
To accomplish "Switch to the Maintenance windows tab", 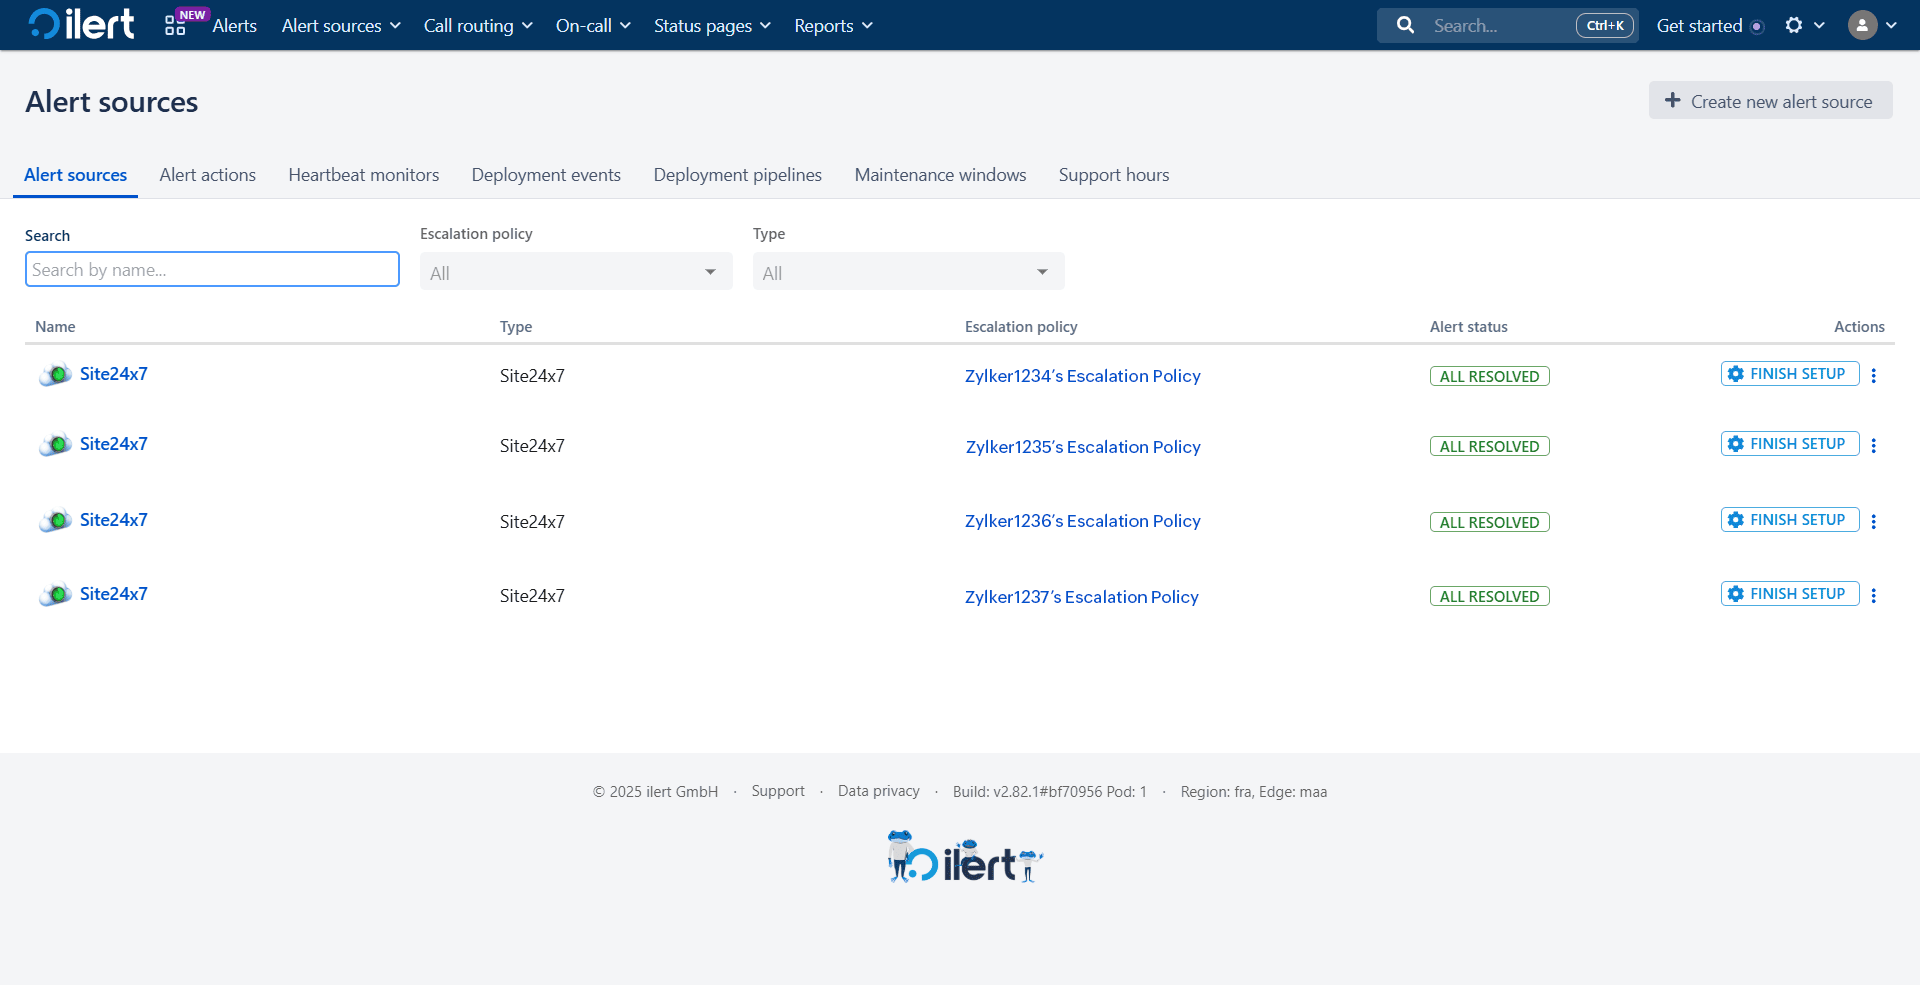I will [x=940, y=175].
